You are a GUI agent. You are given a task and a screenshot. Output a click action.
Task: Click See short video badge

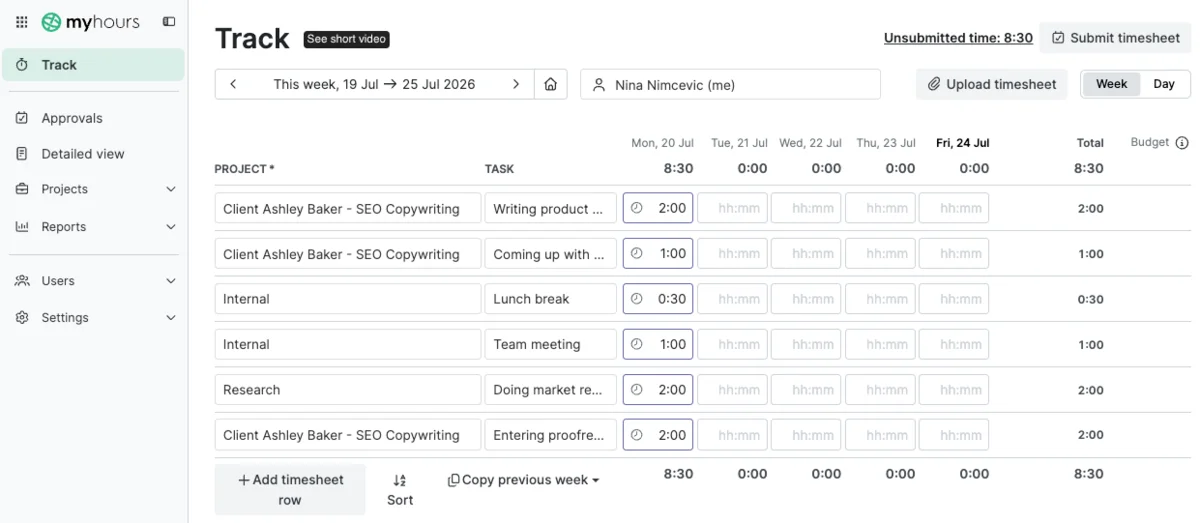[x=346, y=39]
